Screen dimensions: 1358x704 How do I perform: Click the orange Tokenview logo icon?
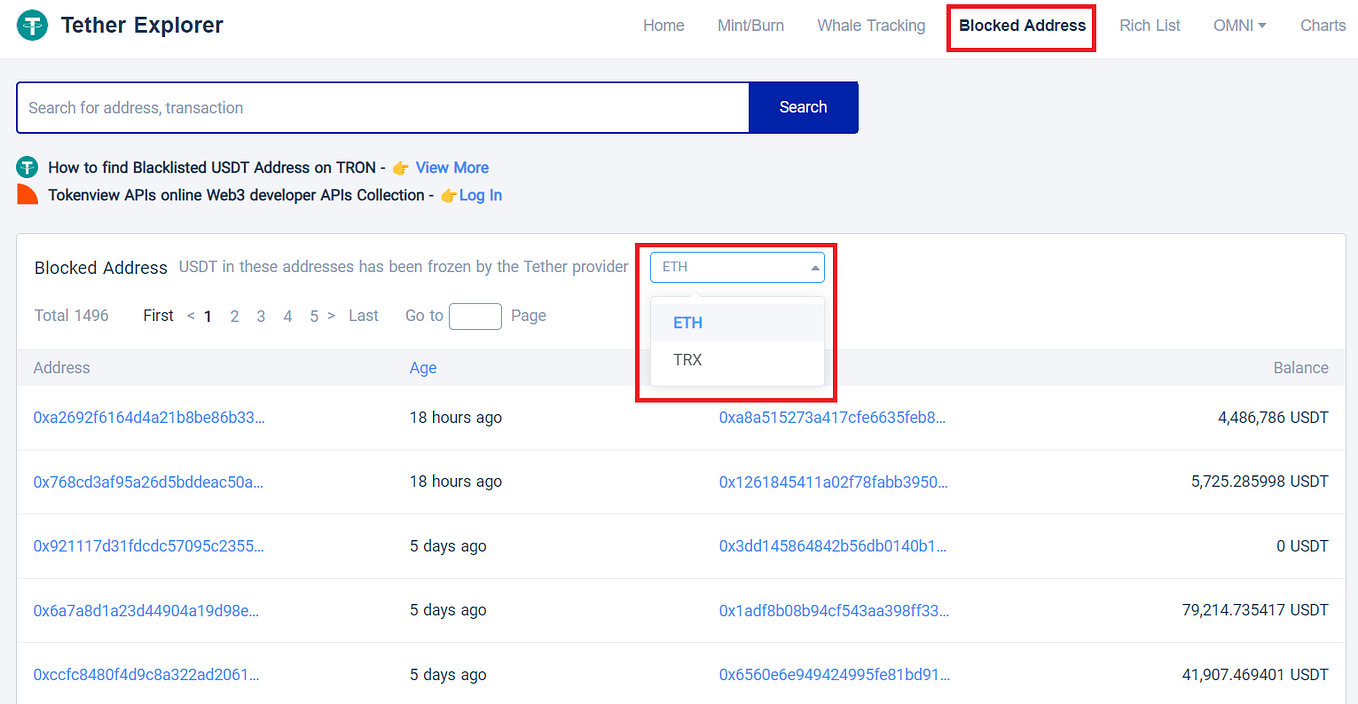pyautogui.click(x=27, y=193)
